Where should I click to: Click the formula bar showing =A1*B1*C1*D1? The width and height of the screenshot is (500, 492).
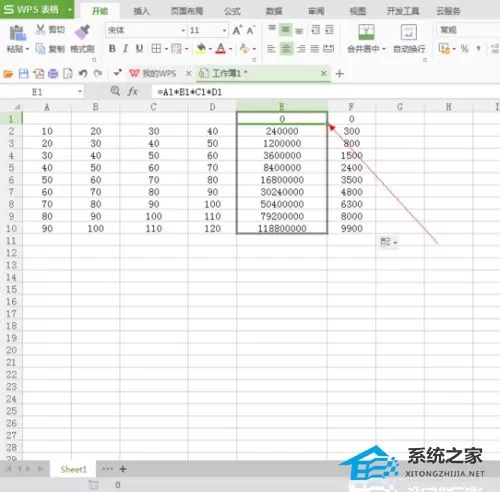coord(325,92)
